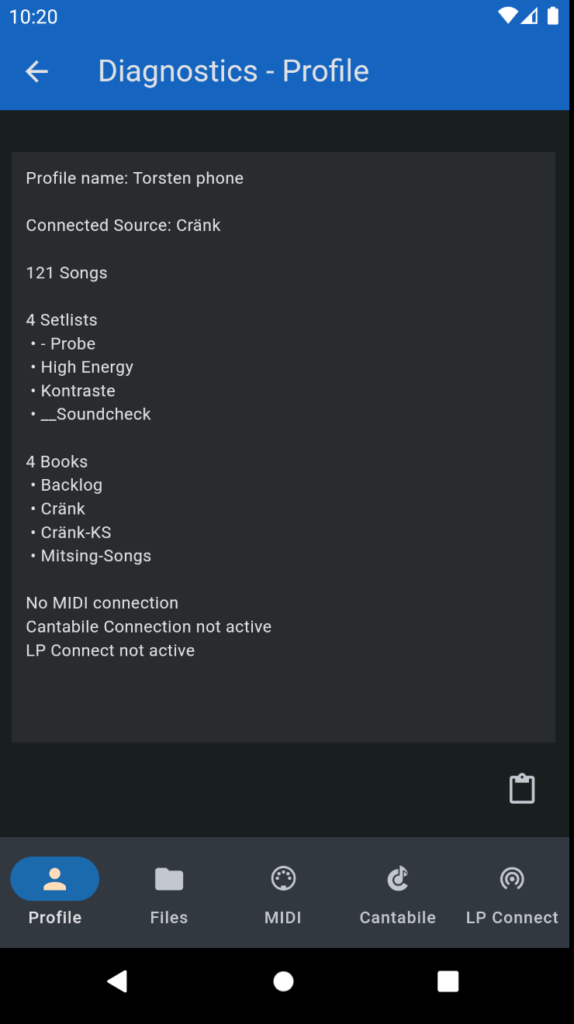
Task: Switch to the Files tab label
Action: tap(168, 917)
